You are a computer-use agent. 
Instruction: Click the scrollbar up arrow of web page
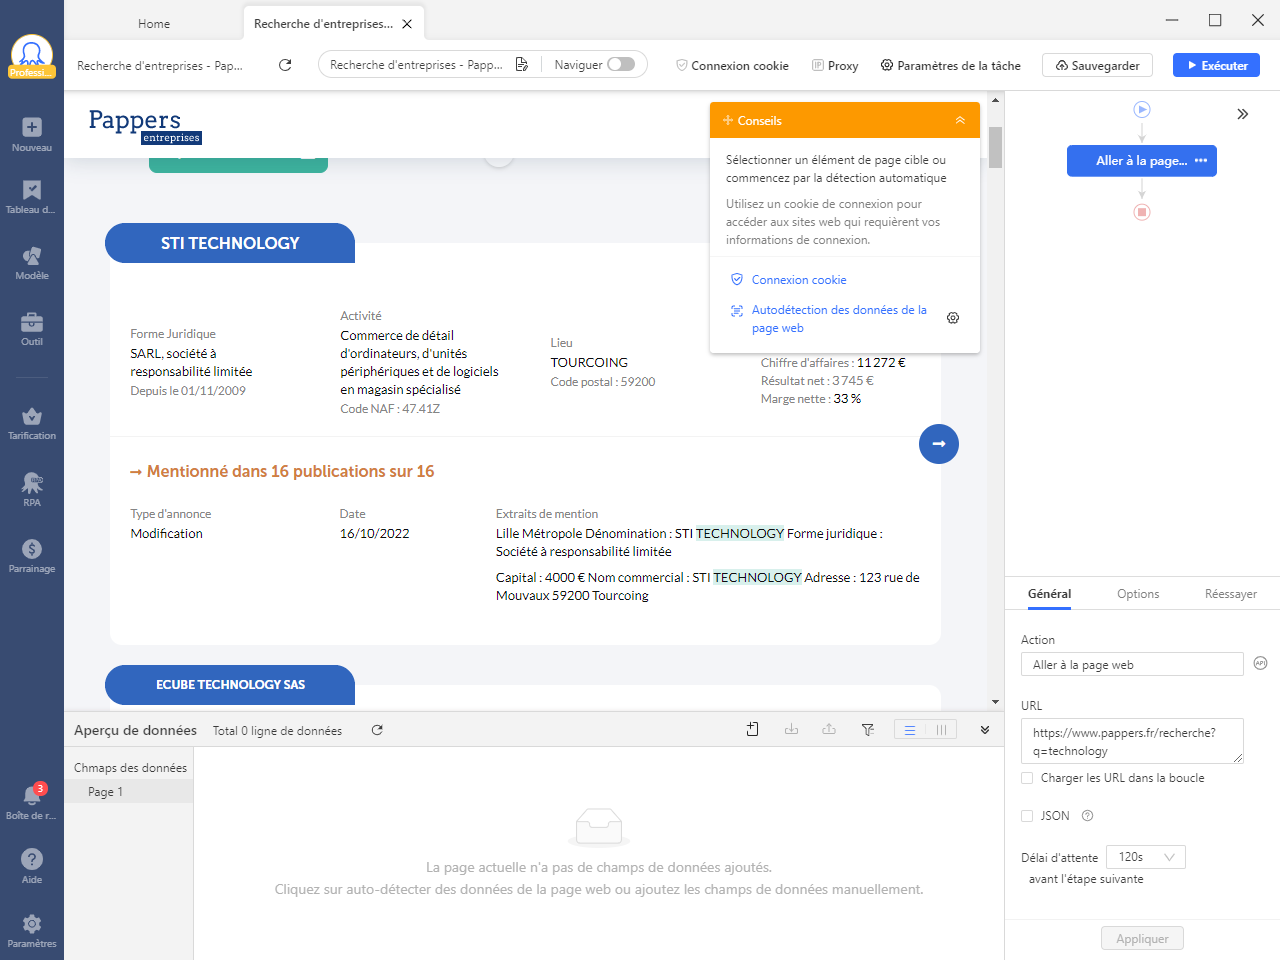[995, 100]
